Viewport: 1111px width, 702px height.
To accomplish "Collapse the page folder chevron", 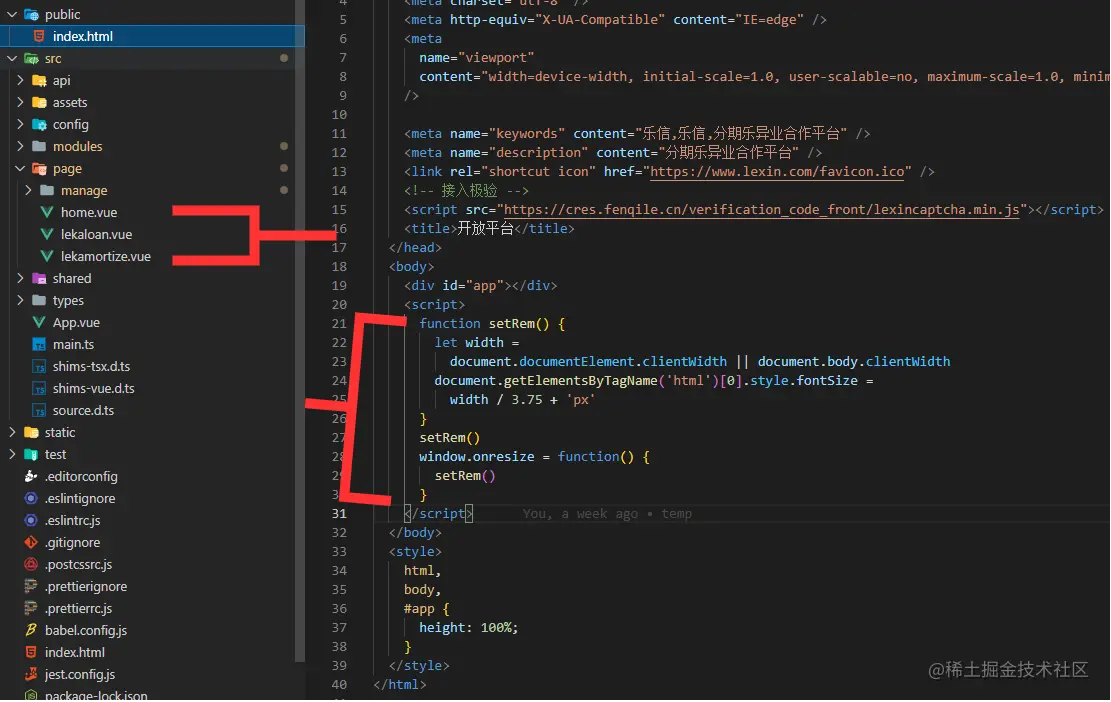I will click(x=21, y=169).
